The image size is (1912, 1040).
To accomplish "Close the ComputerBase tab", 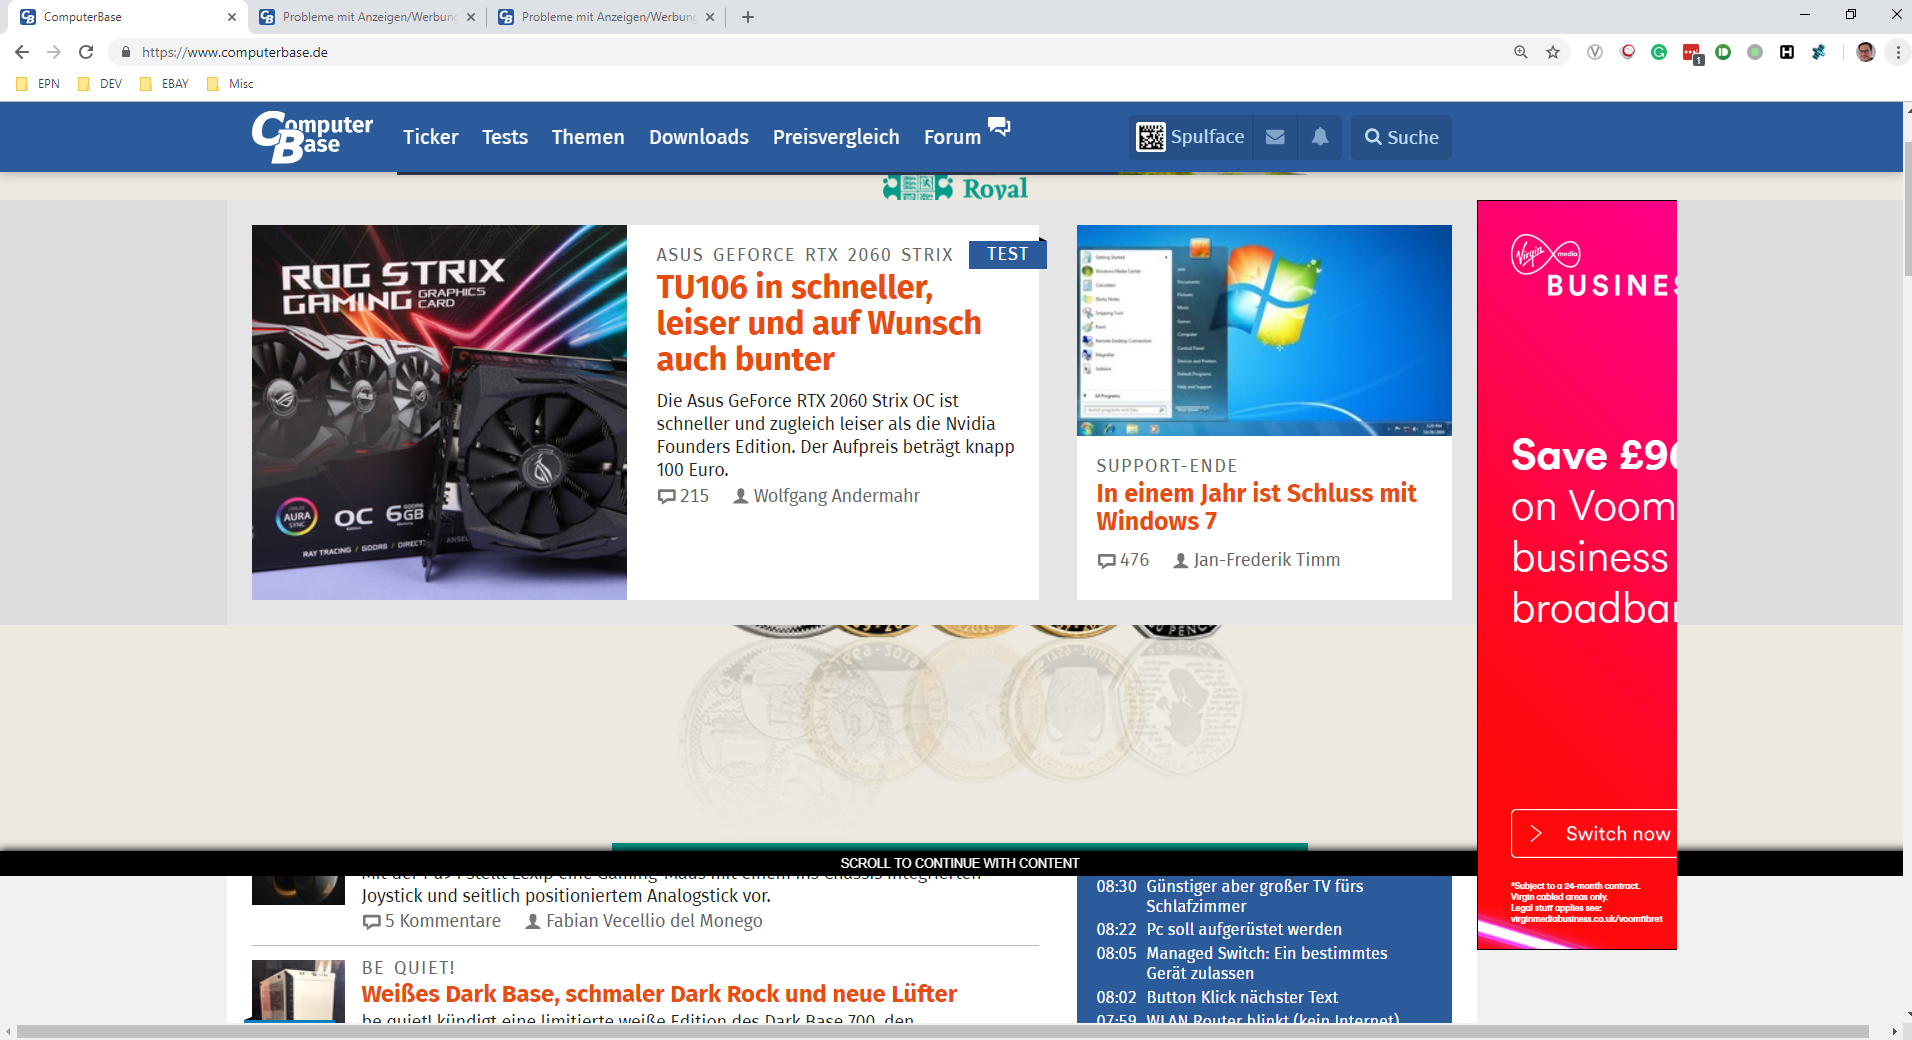I will 232,17.
